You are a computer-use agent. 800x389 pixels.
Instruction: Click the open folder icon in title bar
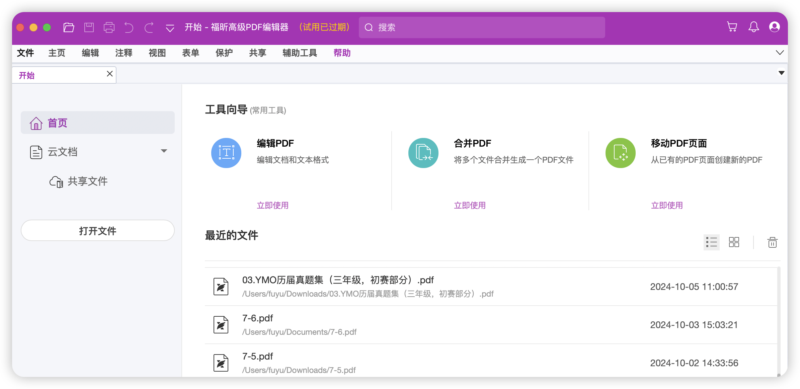click(x=68, y=28)
